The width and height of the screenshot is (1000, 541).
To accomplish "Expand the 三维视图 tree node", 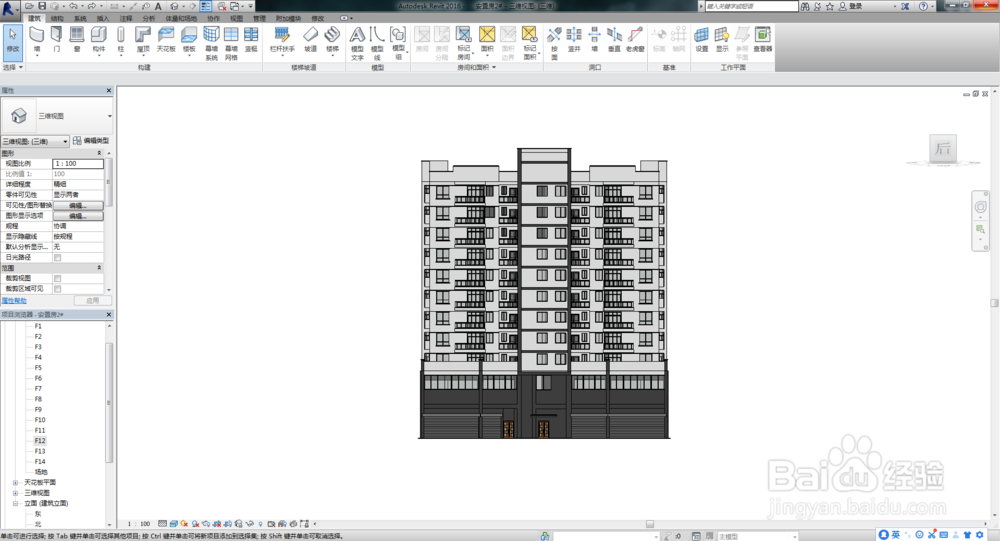I will pyautogui.click(x=15, y=493).
